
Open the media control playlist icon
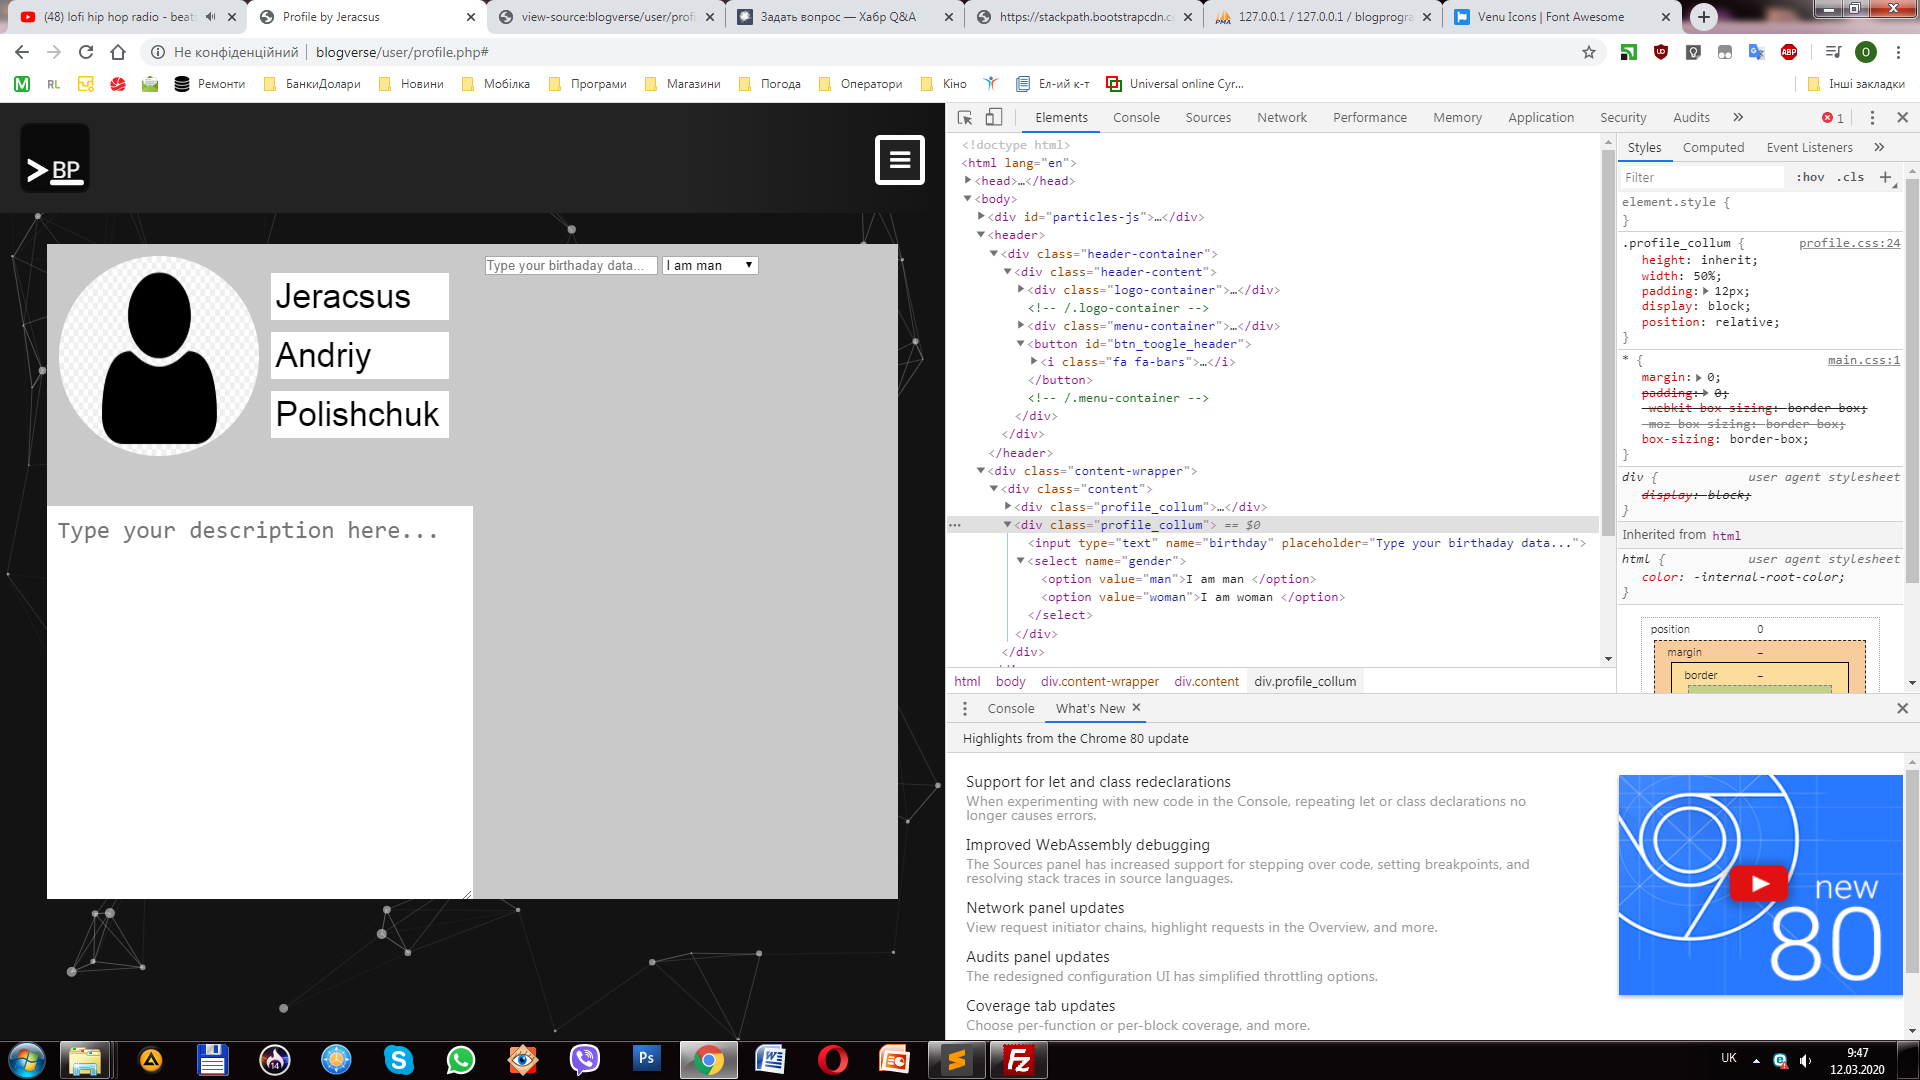tap(1833, 52)
